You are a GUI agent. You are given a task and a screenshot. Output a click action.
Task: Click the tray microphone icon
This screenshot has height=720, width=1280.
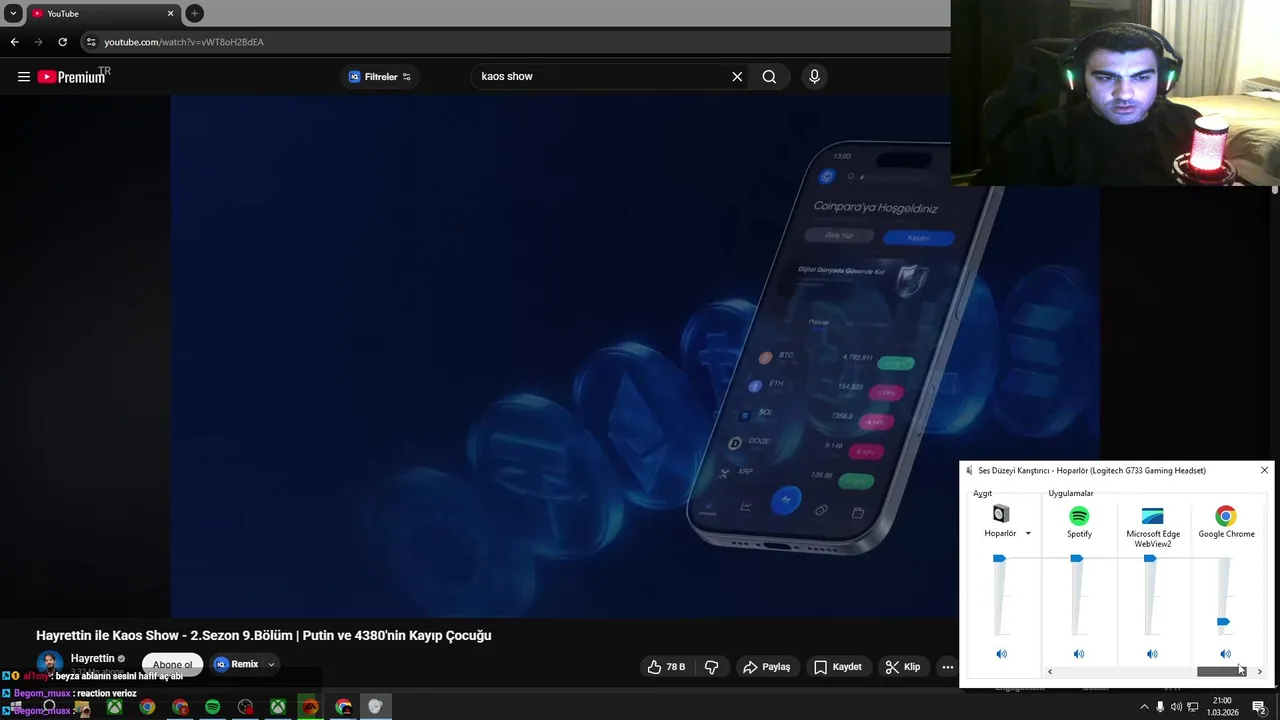1160,707
